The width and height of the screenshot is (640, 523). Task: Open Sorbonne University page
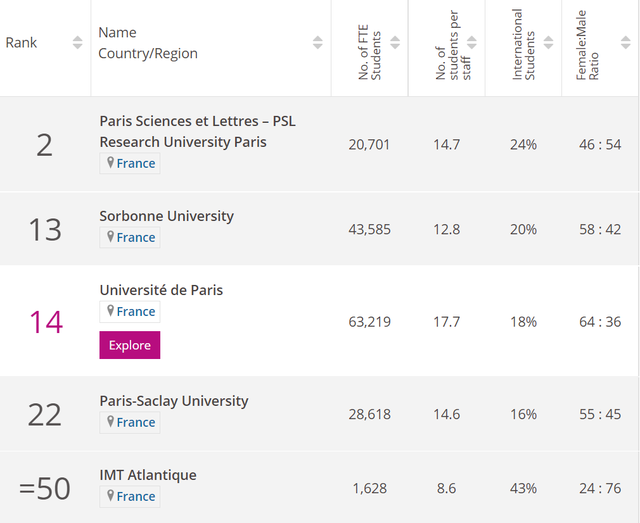tap(166, 216)
